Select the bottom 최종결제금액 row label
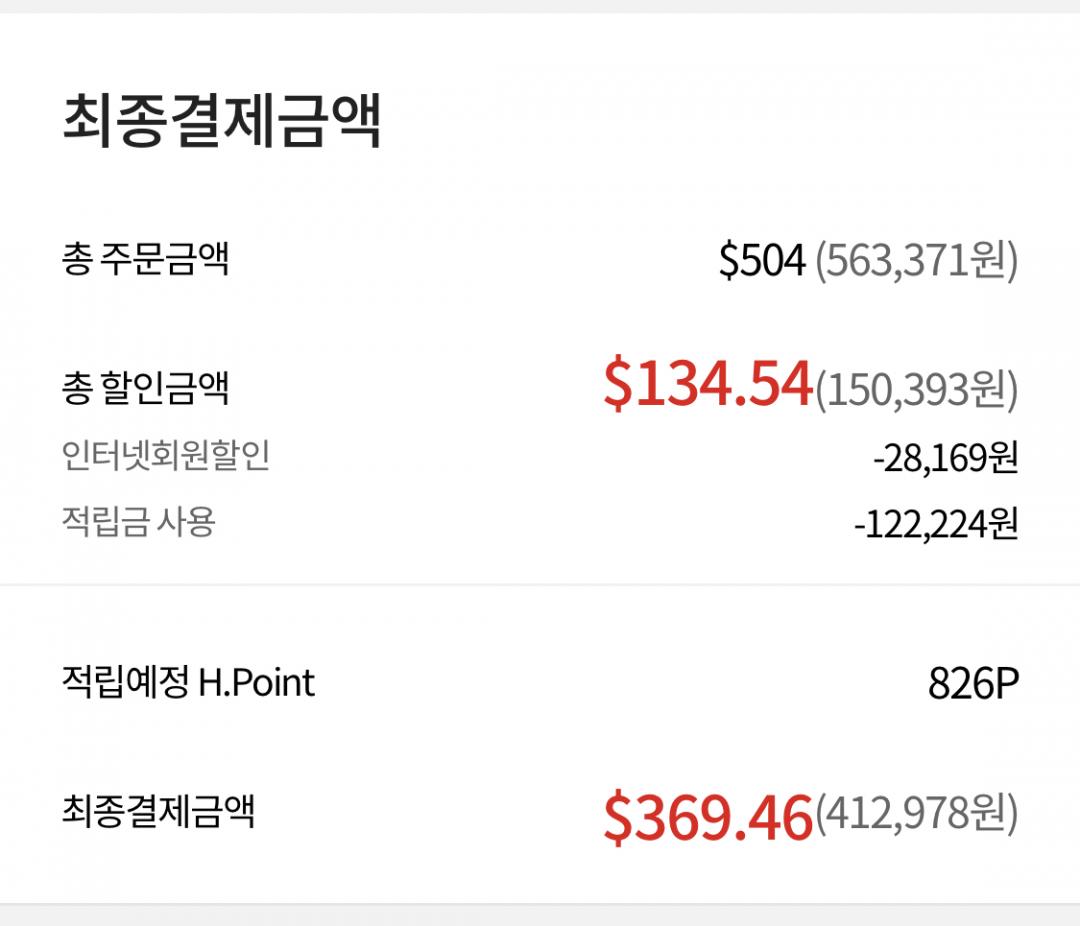The width and height of the screenshot is (1080, 926). (x=158, y=811)
